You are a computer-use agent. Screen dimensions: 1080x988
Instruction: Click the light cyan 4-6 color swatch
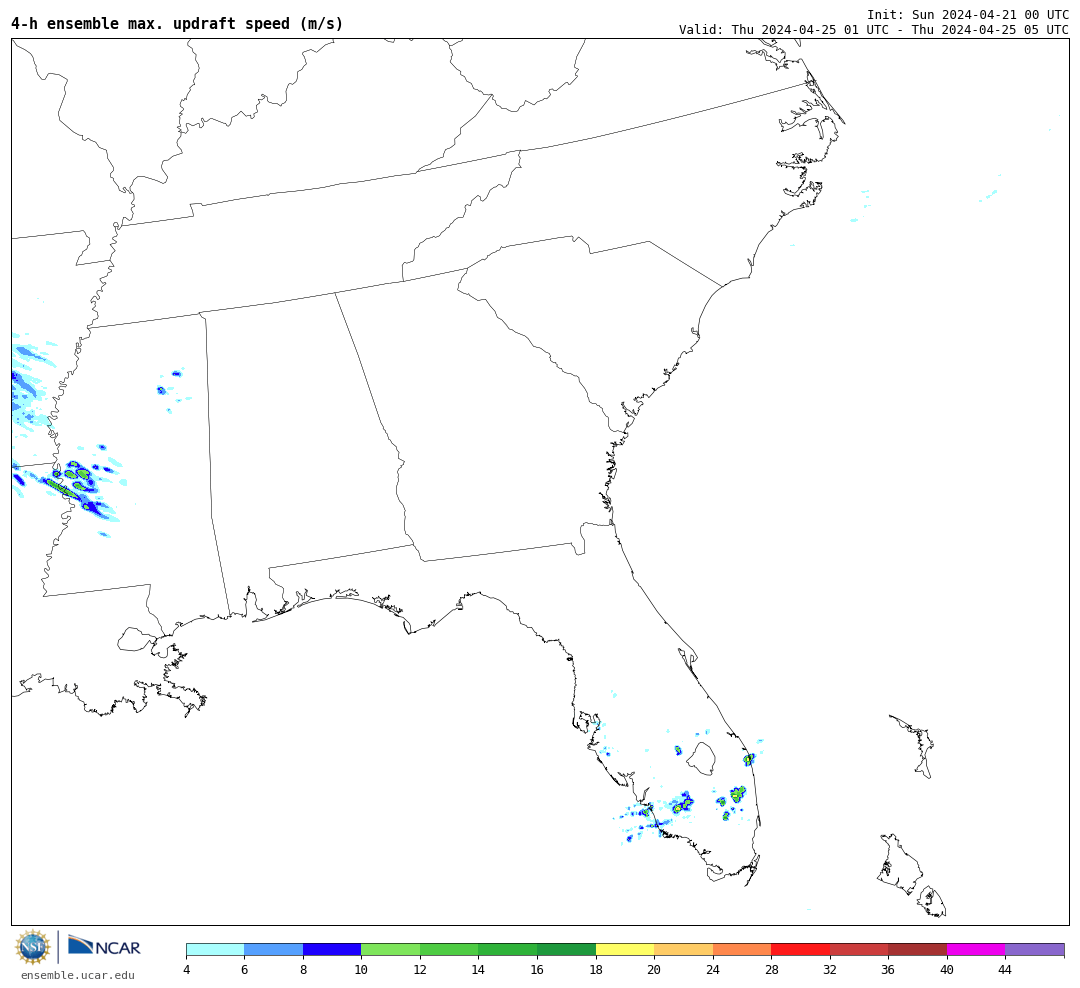(x=216, y=949)
